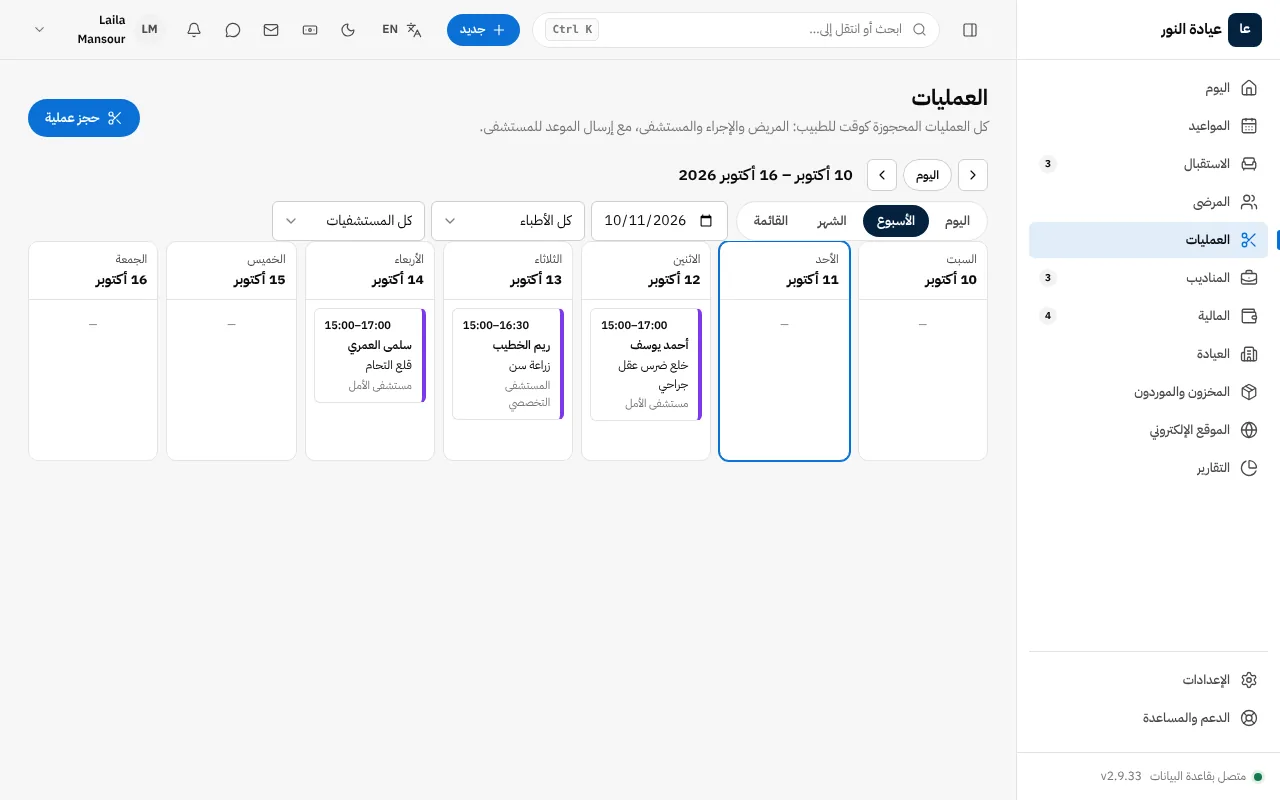Viewport: 1280px width, 800px height.
Task: Open اليوم home in the sidebar
Action: [x=1148, y=88]
